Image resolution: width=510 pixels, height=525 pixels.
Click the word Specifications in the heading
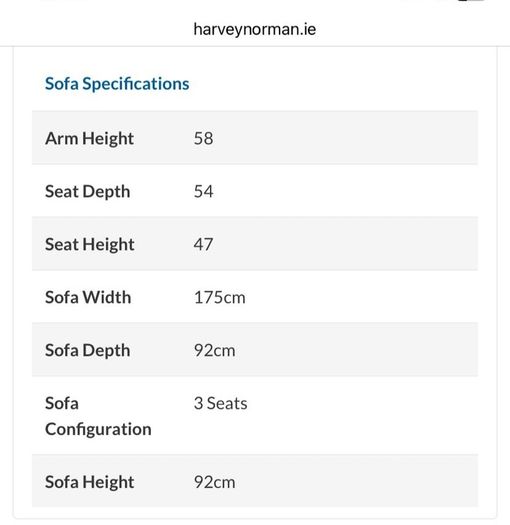[136, 84]
